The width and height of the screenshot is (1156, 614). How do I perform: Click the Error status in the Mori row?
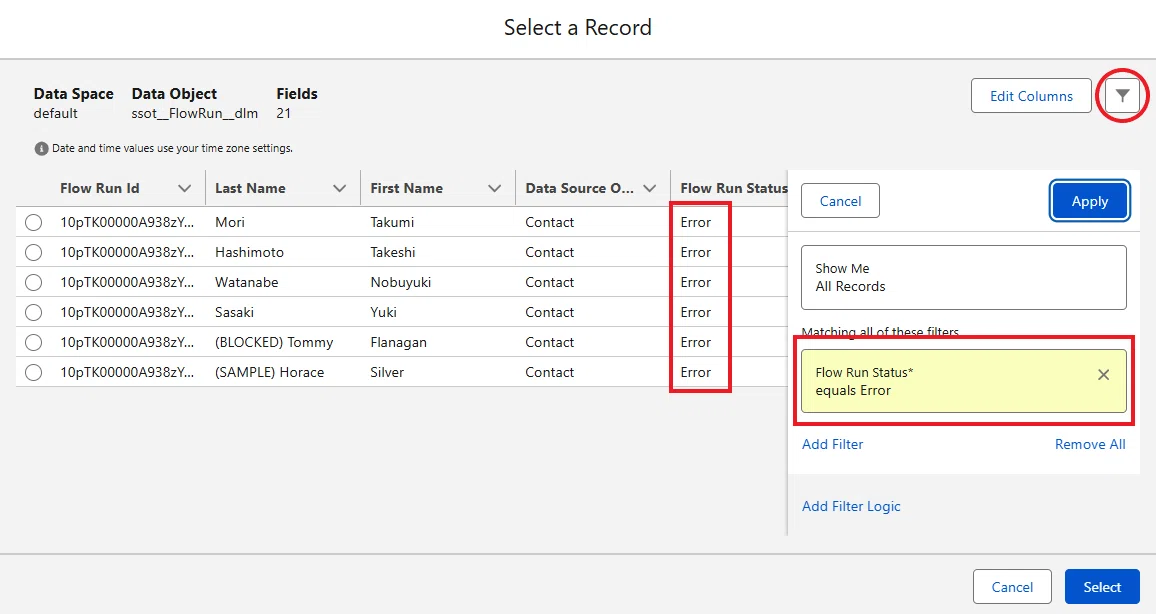[695, 222]
